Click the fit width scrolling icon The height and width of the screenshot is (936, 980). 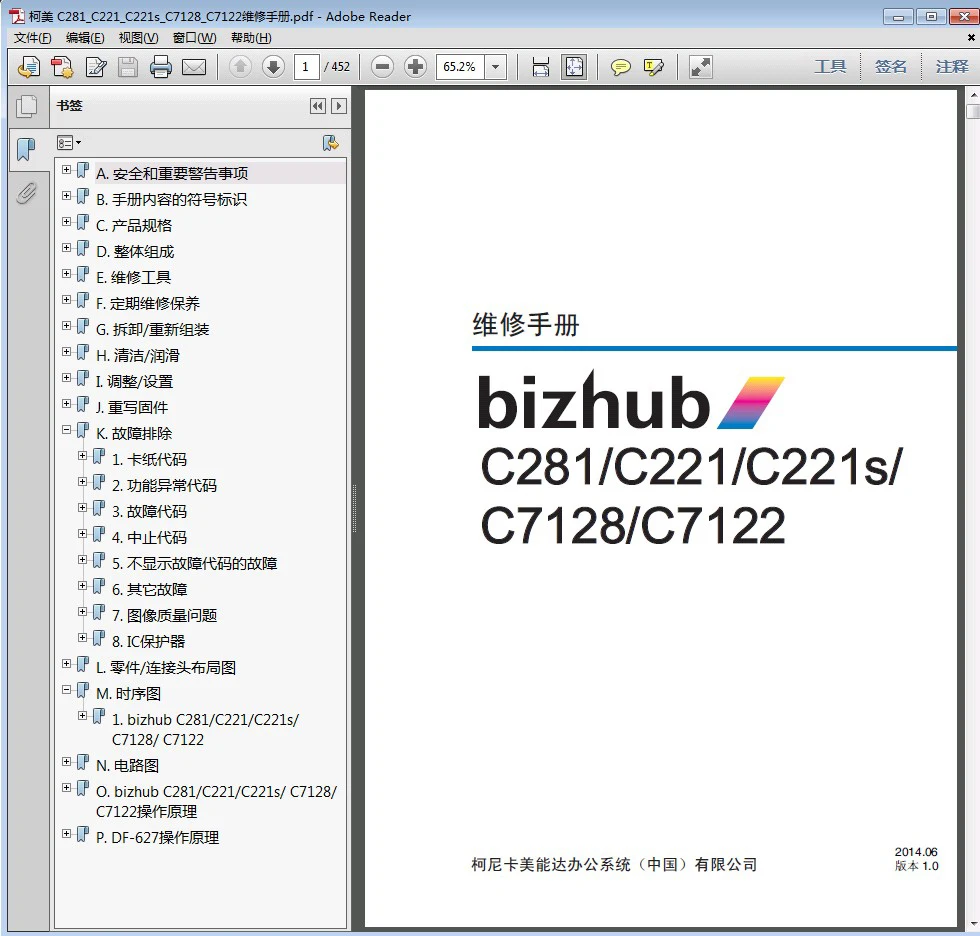click(x=541, y=66)
